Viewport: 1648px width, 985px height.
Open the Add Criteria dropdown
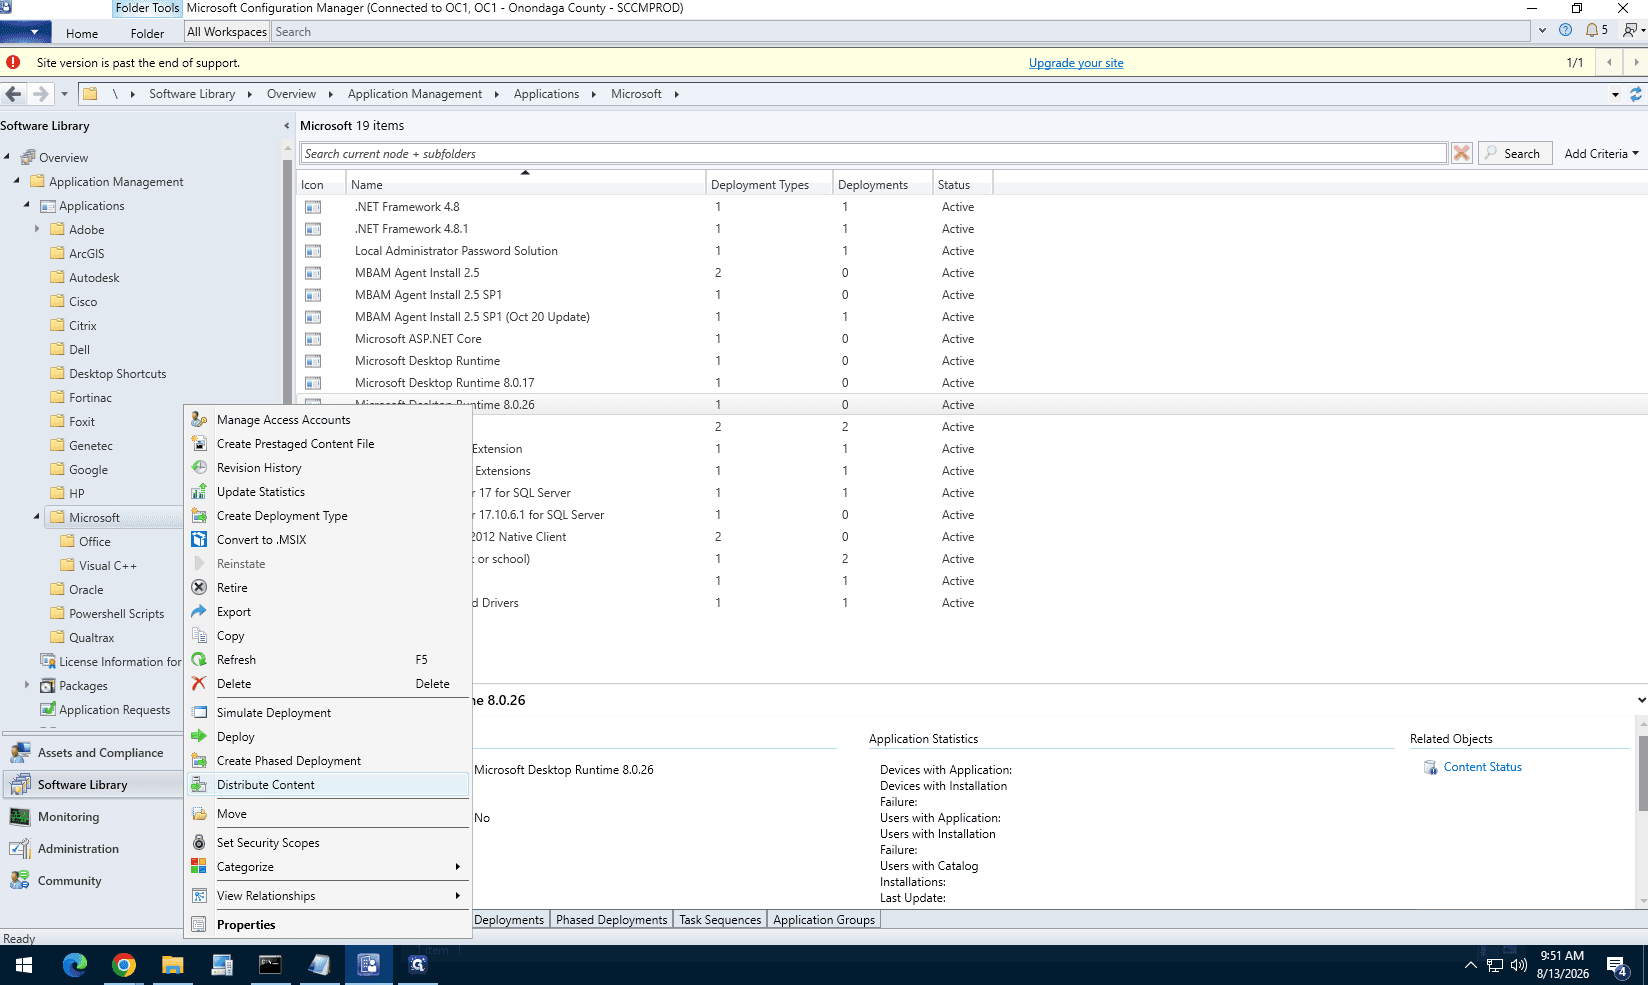pos(1601,153)
